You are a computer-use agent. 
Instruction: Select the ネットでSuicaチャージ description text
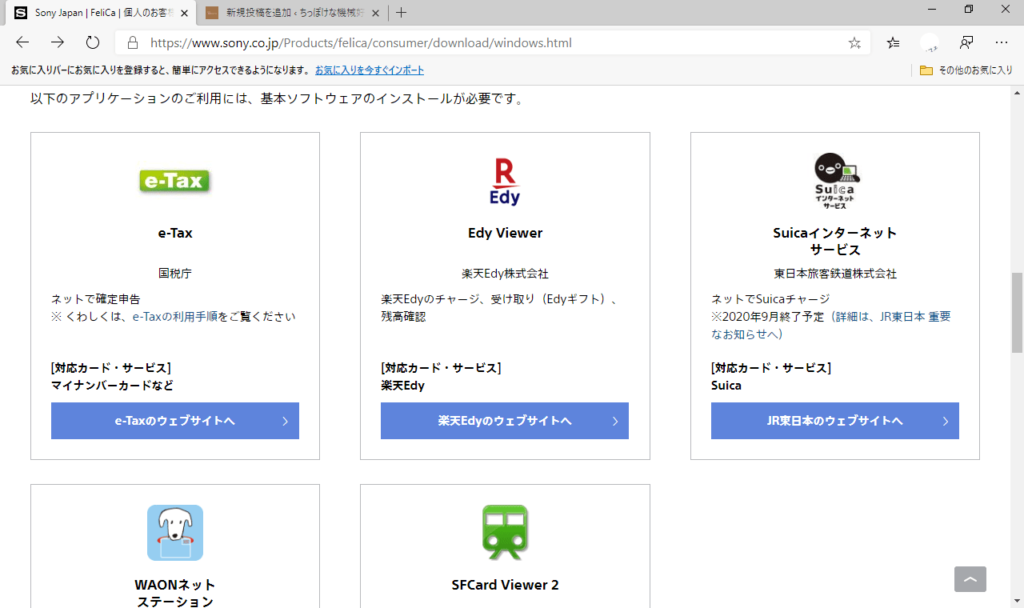tap(771, 299)
